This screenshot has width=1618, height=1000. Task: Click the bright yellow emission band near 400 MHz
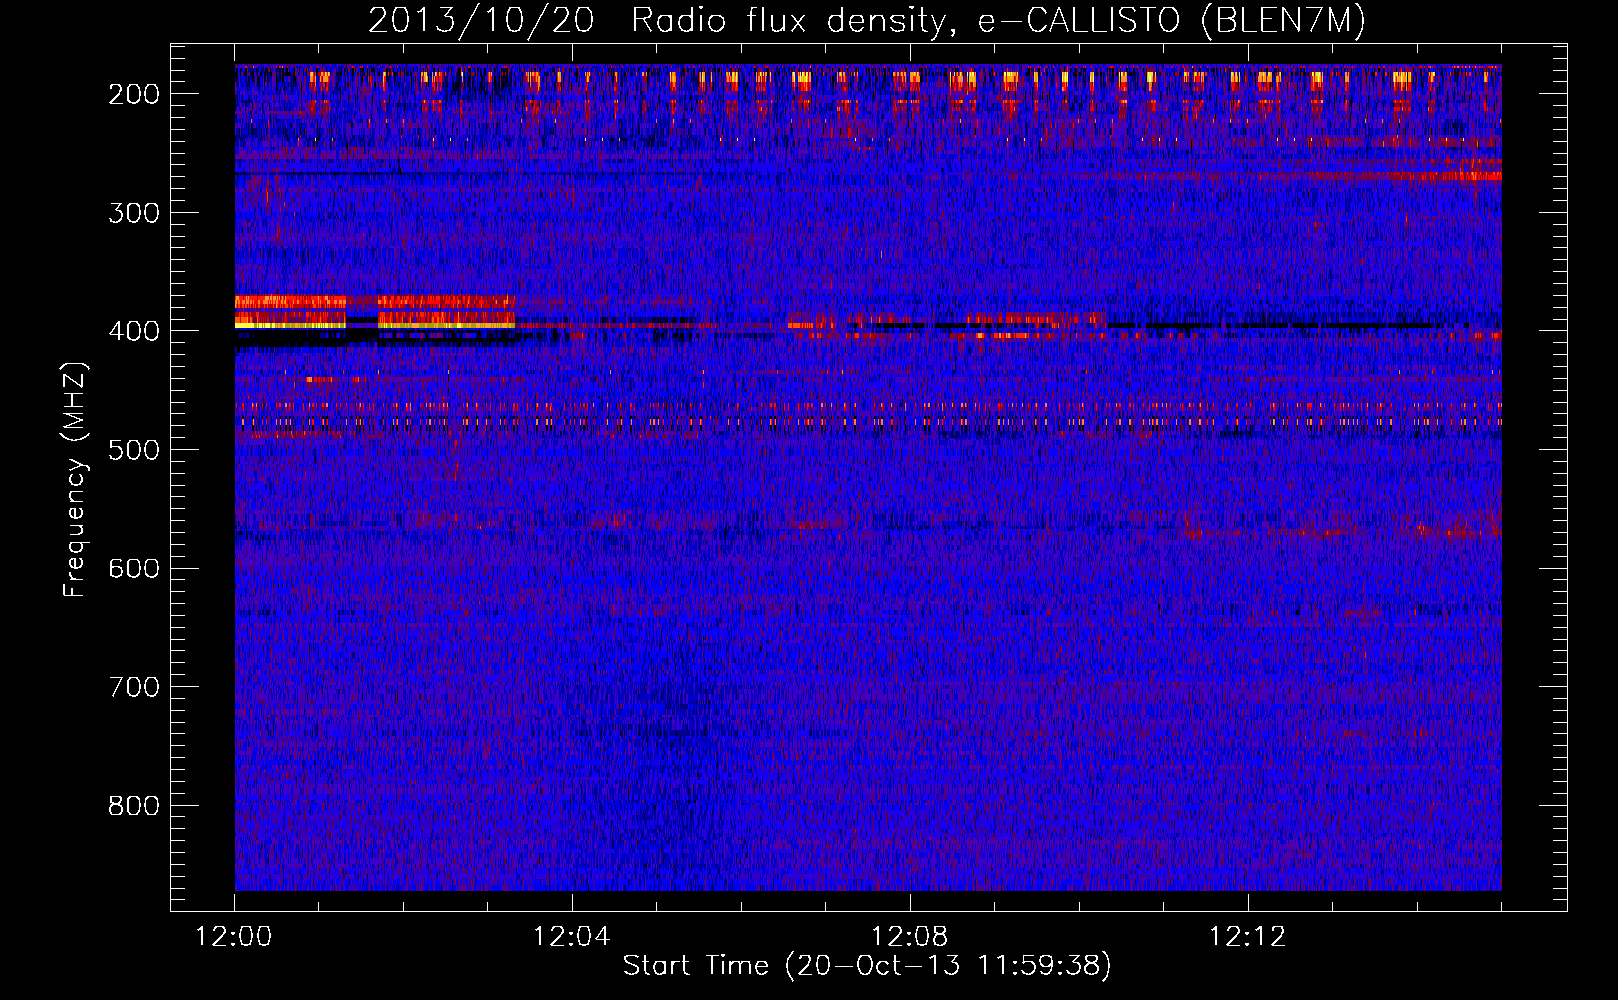pyautogui.click(x=375, y=324)
